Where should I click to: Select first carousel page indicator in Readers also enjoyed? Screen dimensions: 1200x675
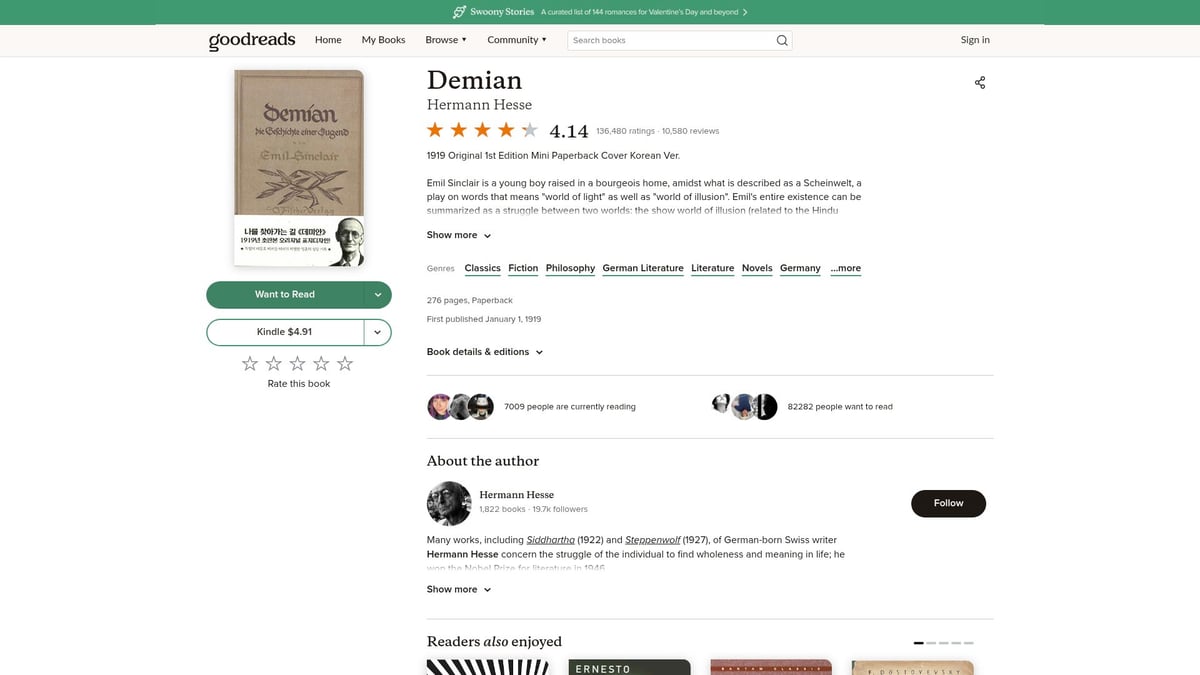[918, 642]
